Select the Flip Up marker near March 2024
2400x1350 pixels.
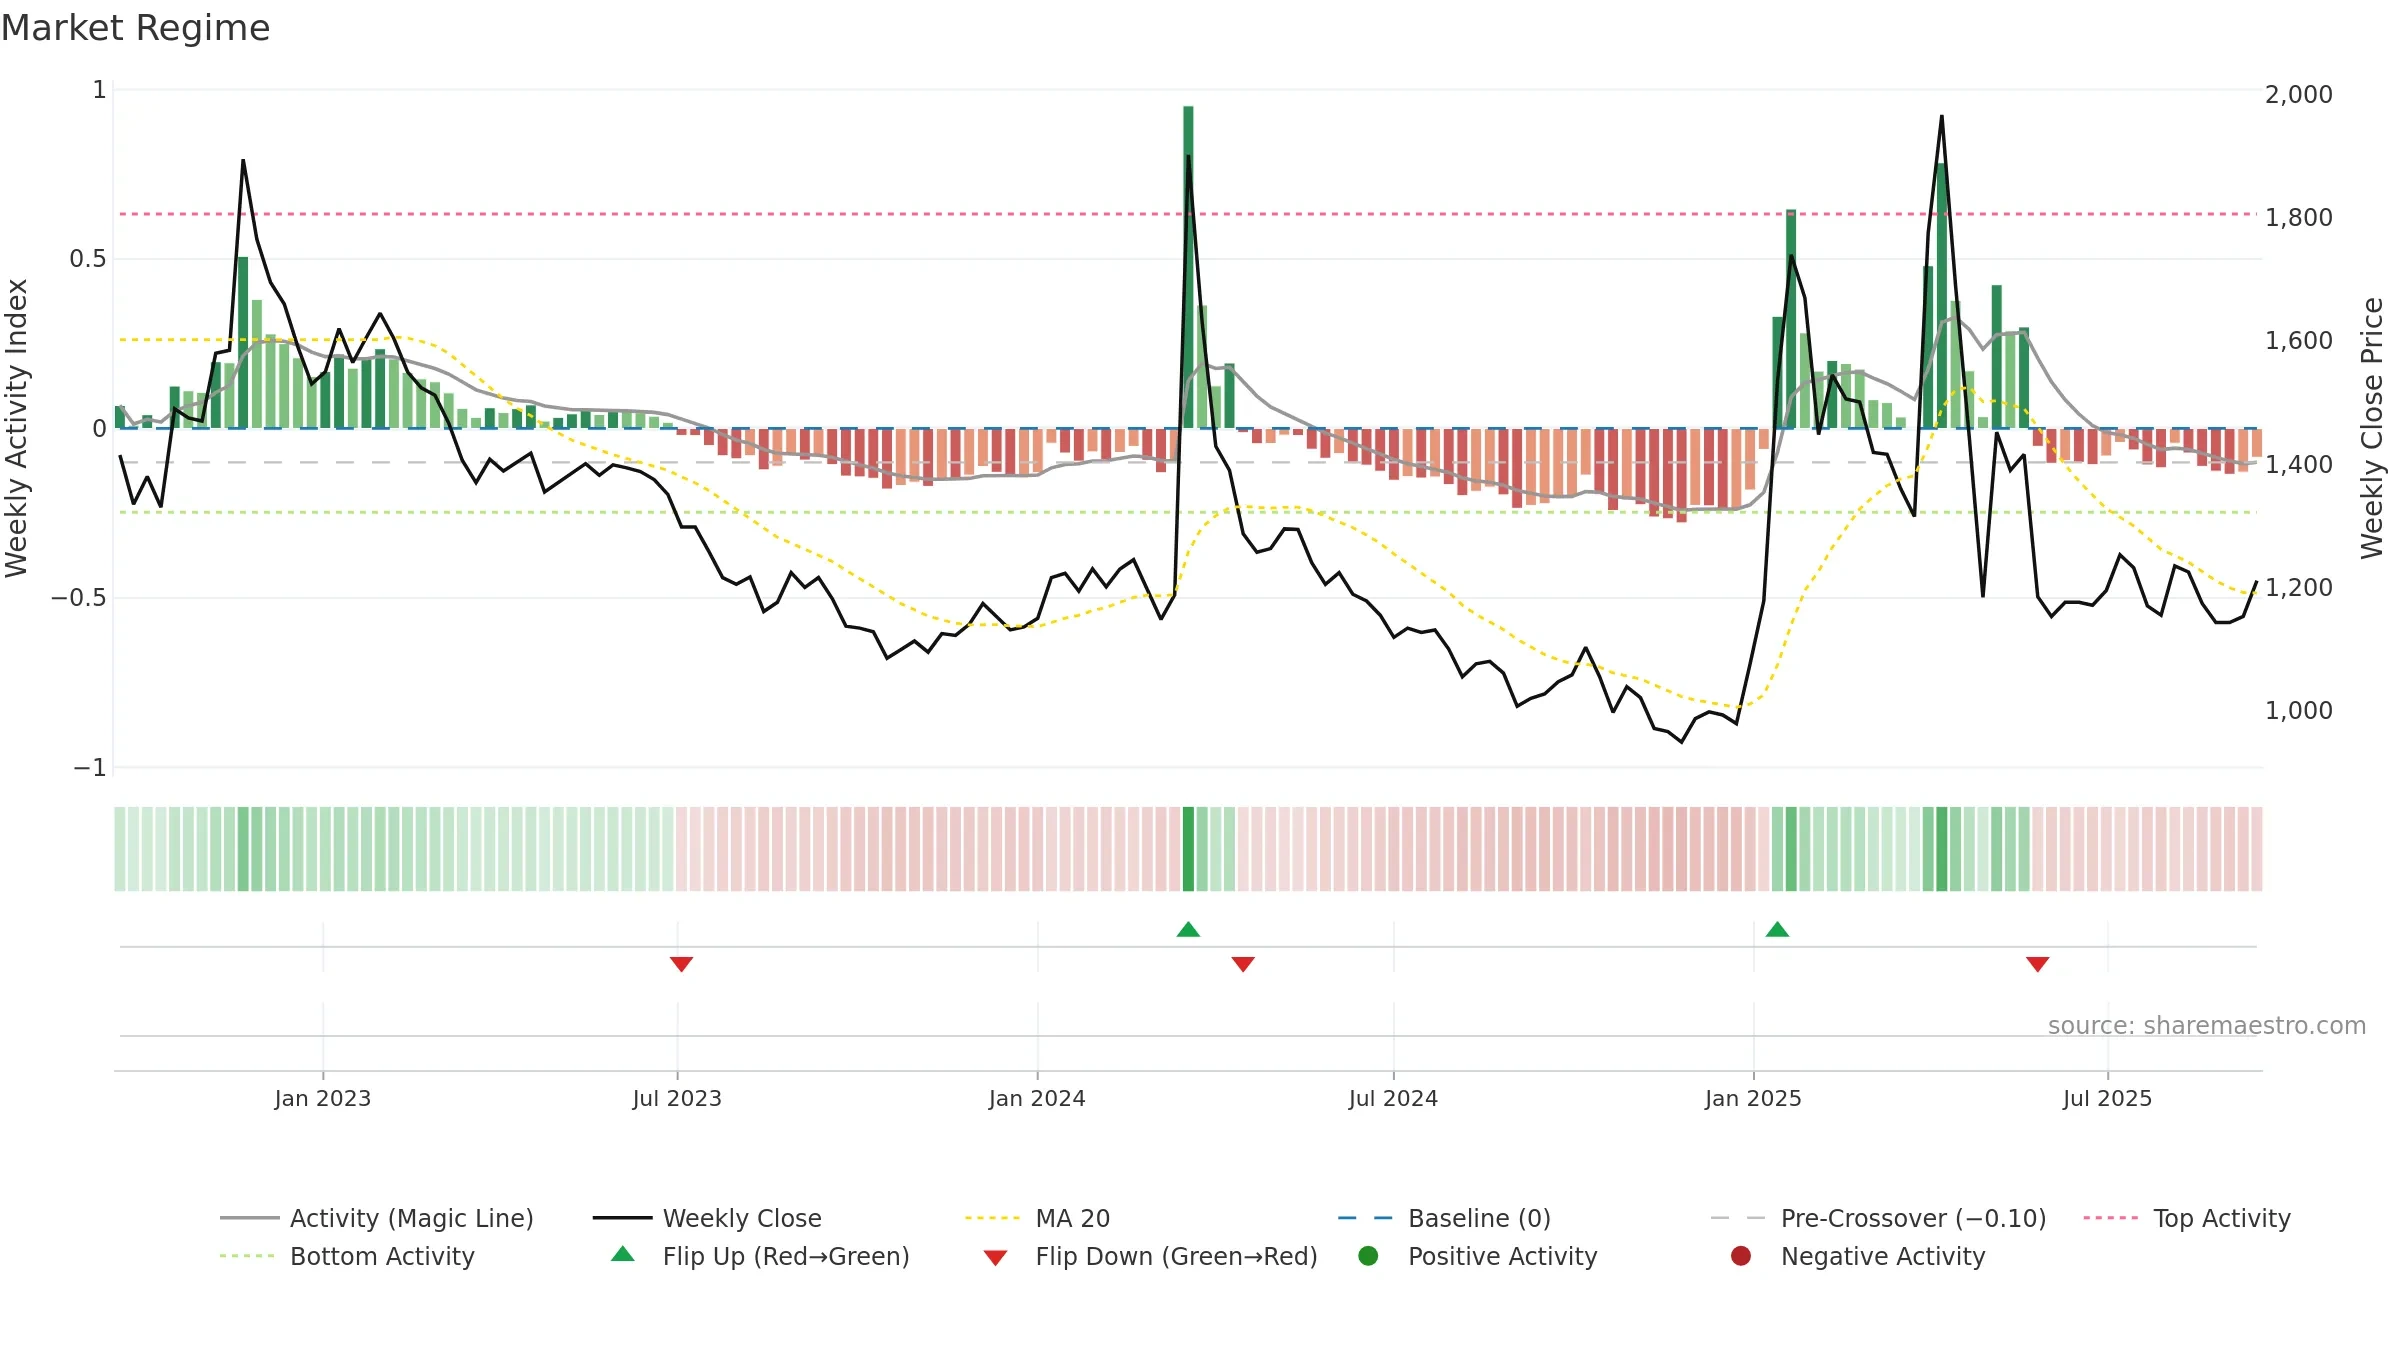click(1188, 929)
